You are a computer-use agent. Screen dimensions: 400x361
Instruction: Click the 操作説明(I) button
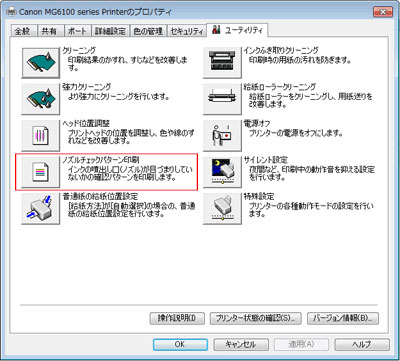(177, 318)
